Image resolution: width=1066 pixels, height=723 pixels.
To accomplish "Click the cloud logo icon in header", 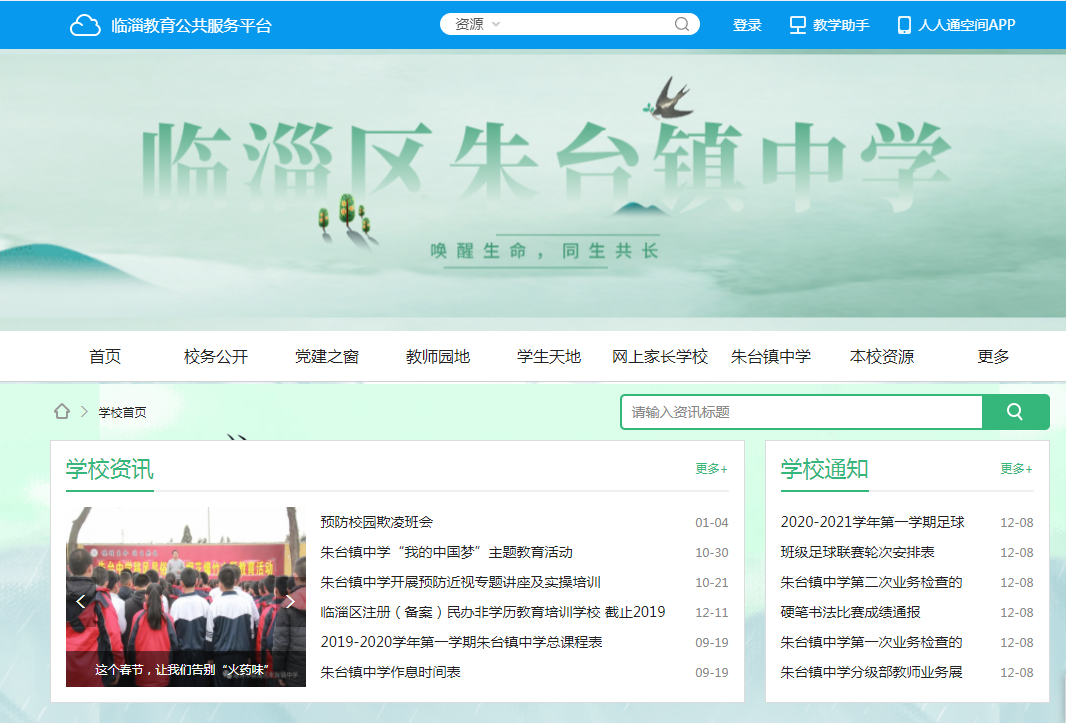I will (85, 25).
